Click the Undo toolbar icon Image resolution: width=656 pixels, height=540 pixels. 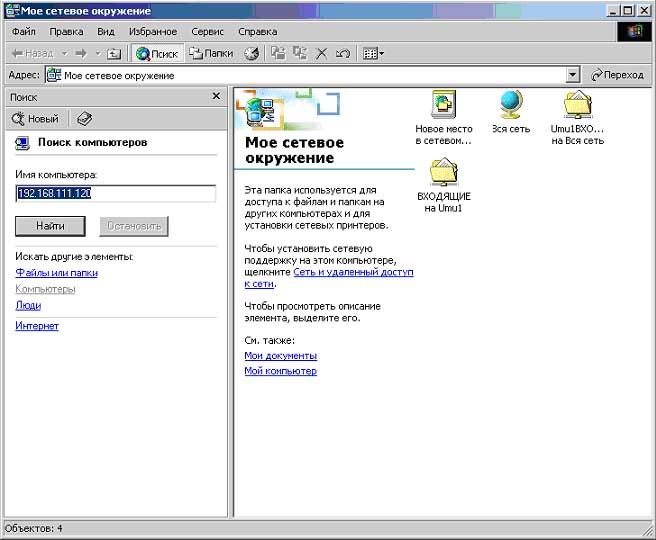(343, 54)
